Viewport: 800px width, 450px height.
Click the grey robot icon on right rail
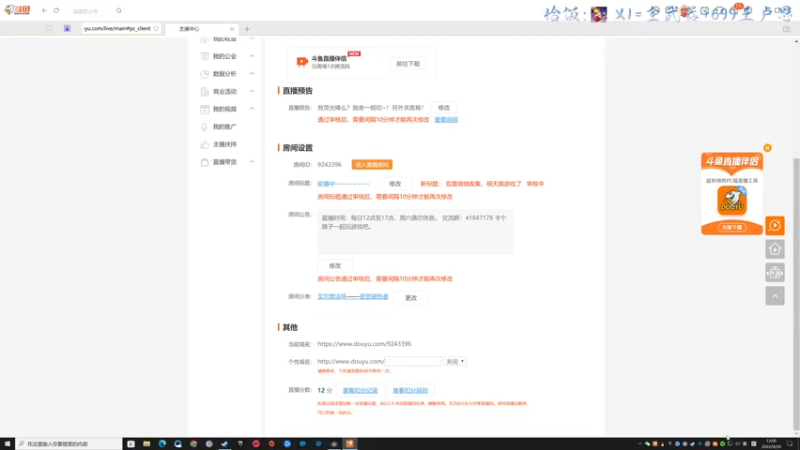pyautogui.click(x=775, y=272)
